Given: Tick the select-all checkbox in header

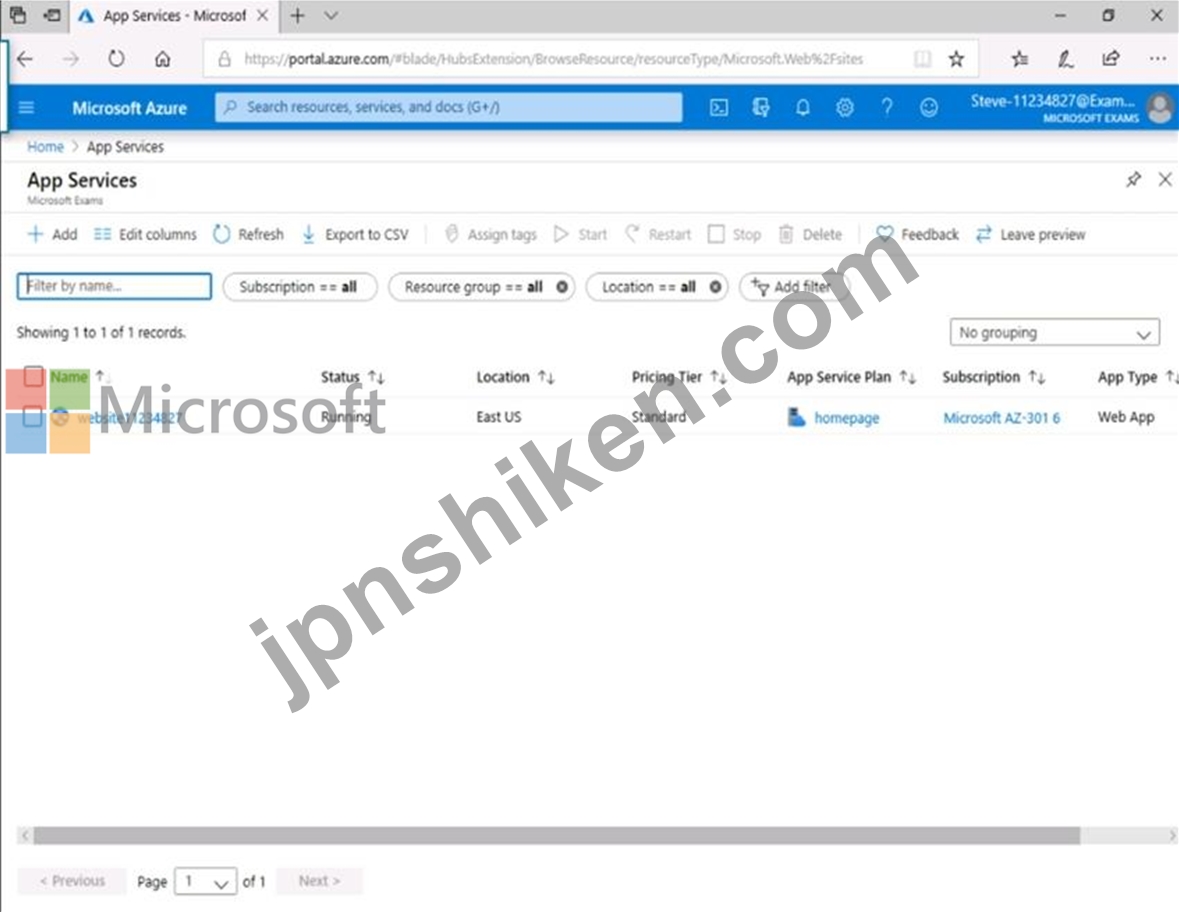Looking at the screenshot, I should tap(34, 377).
